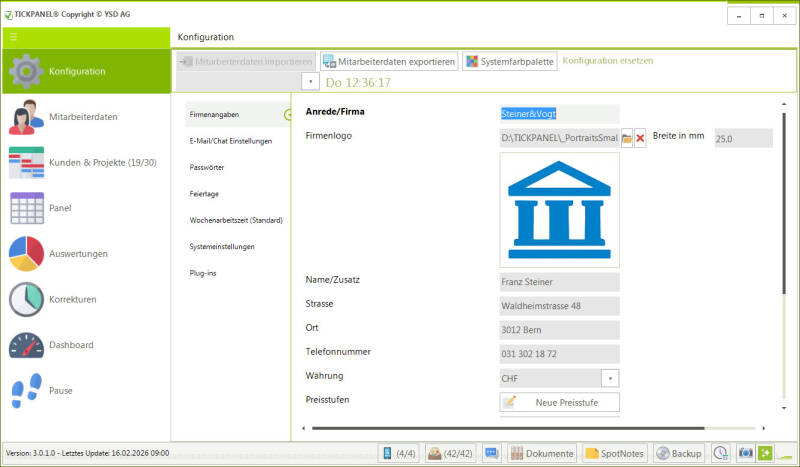
Task: Click vertical scrollbar up arrow
Action: pos(784,104)
